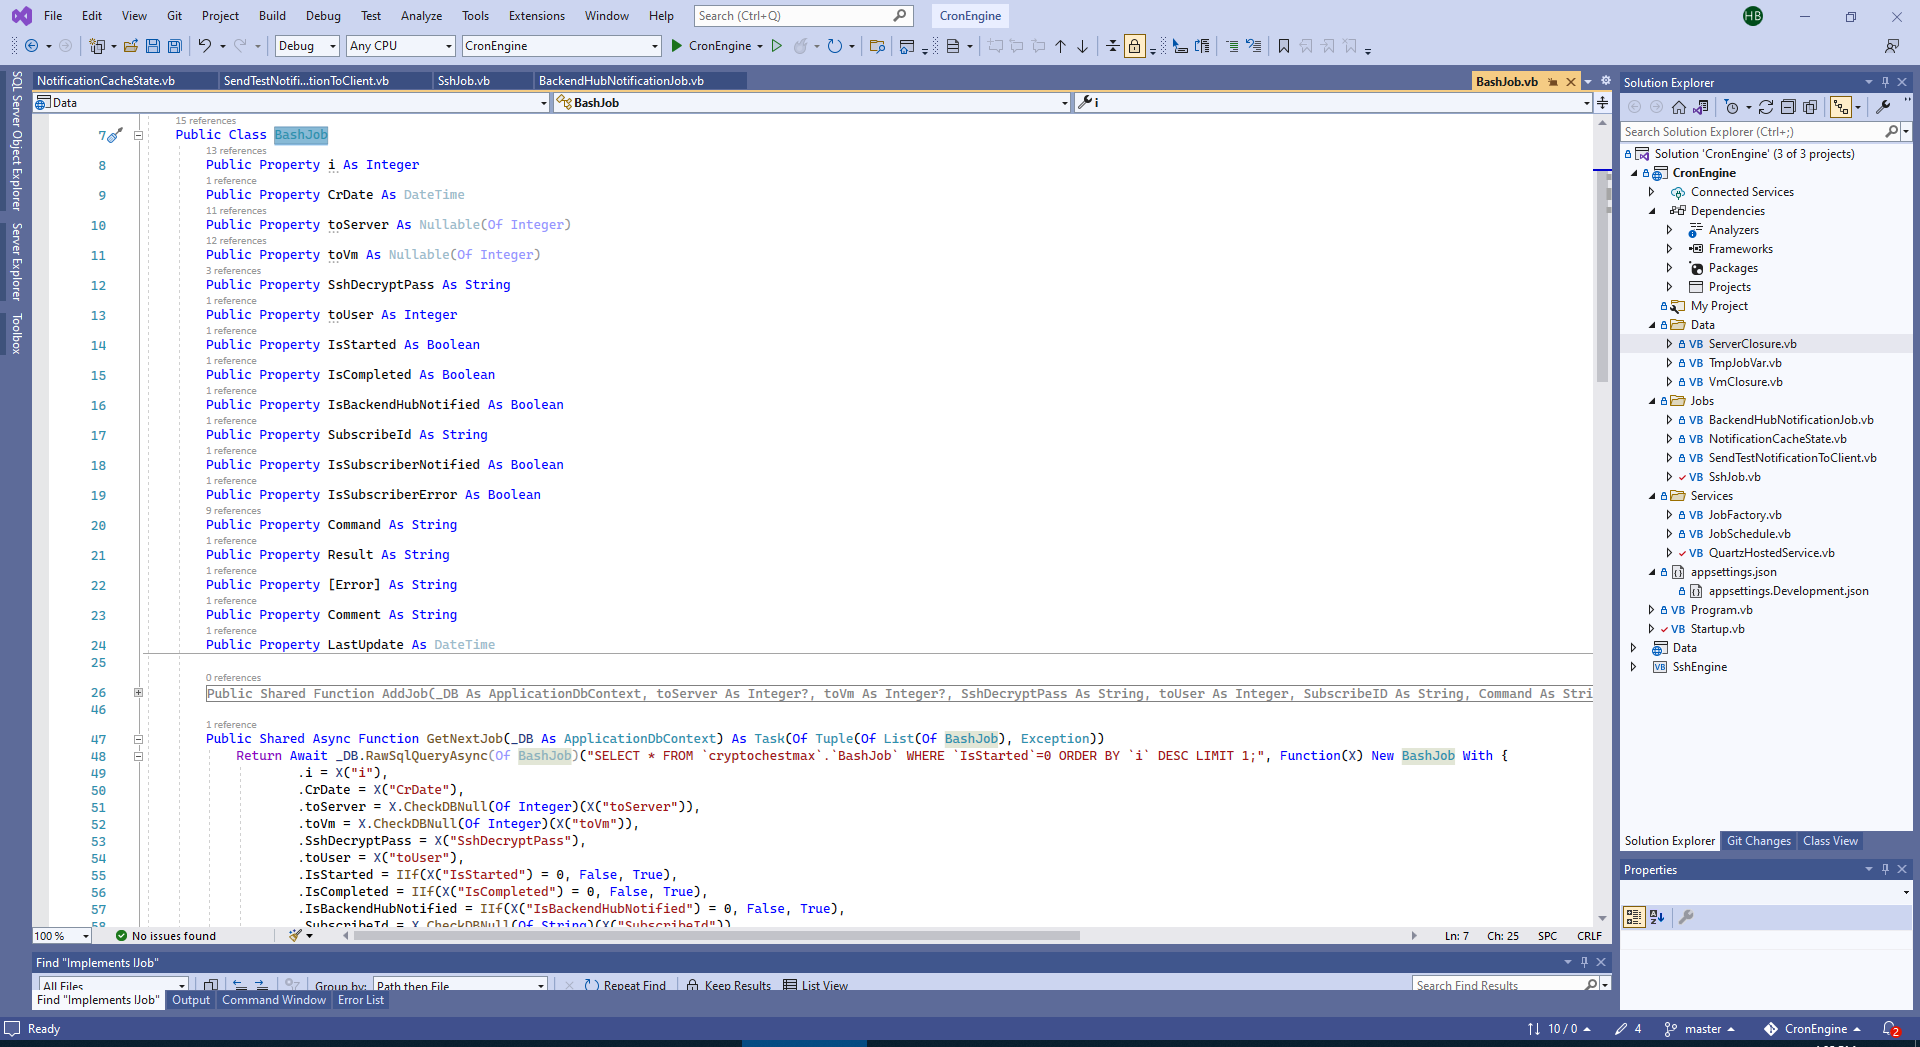Click the Show All Files icon
Image resolution: width=1920 pixels, height=1047 pixels.
click(x=1810, y=107)
